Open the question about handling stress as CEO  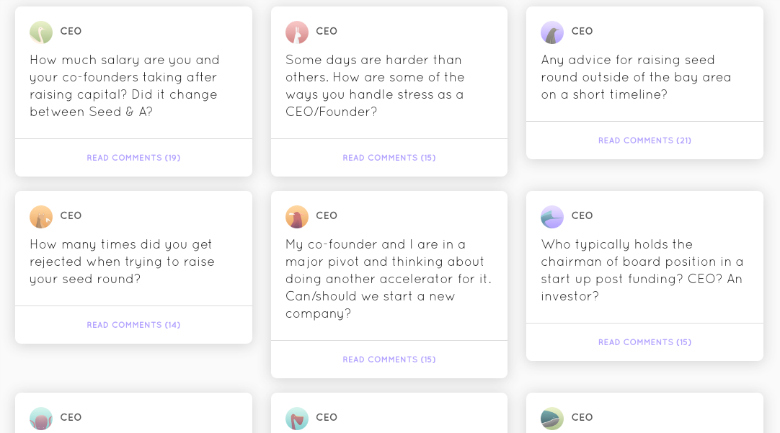(x=375, y=86)
